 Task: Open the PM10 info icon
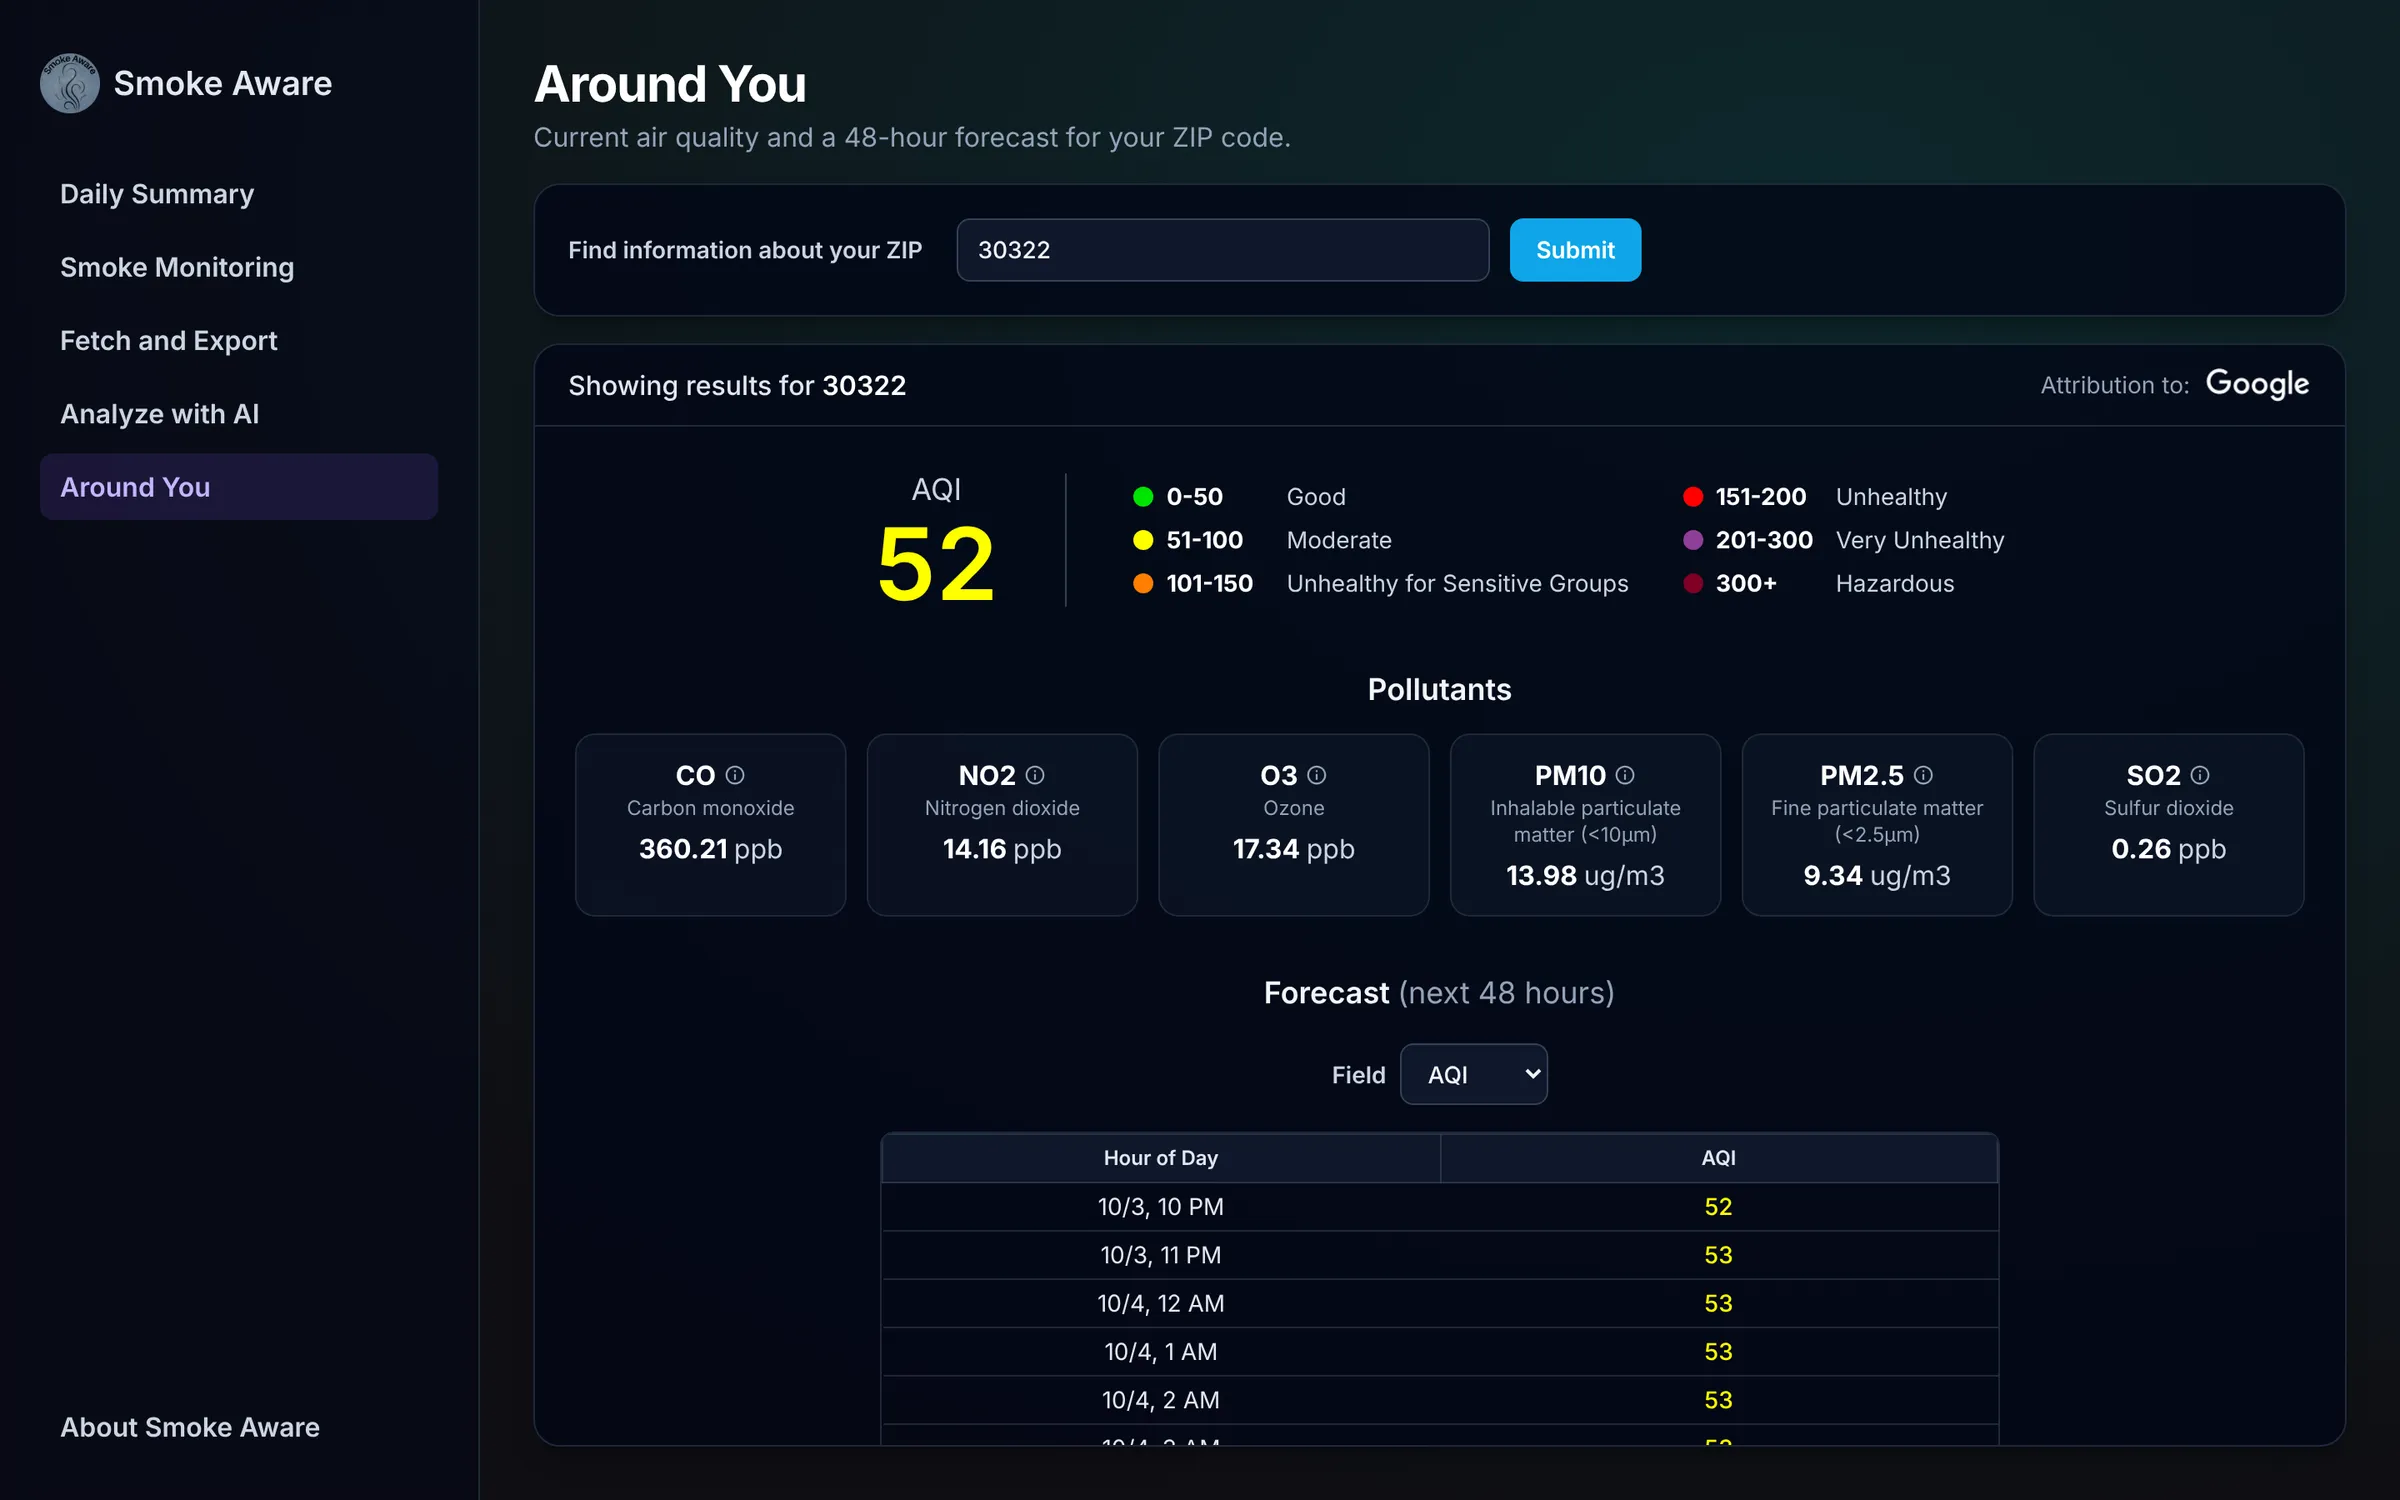tap(1625, 775)
